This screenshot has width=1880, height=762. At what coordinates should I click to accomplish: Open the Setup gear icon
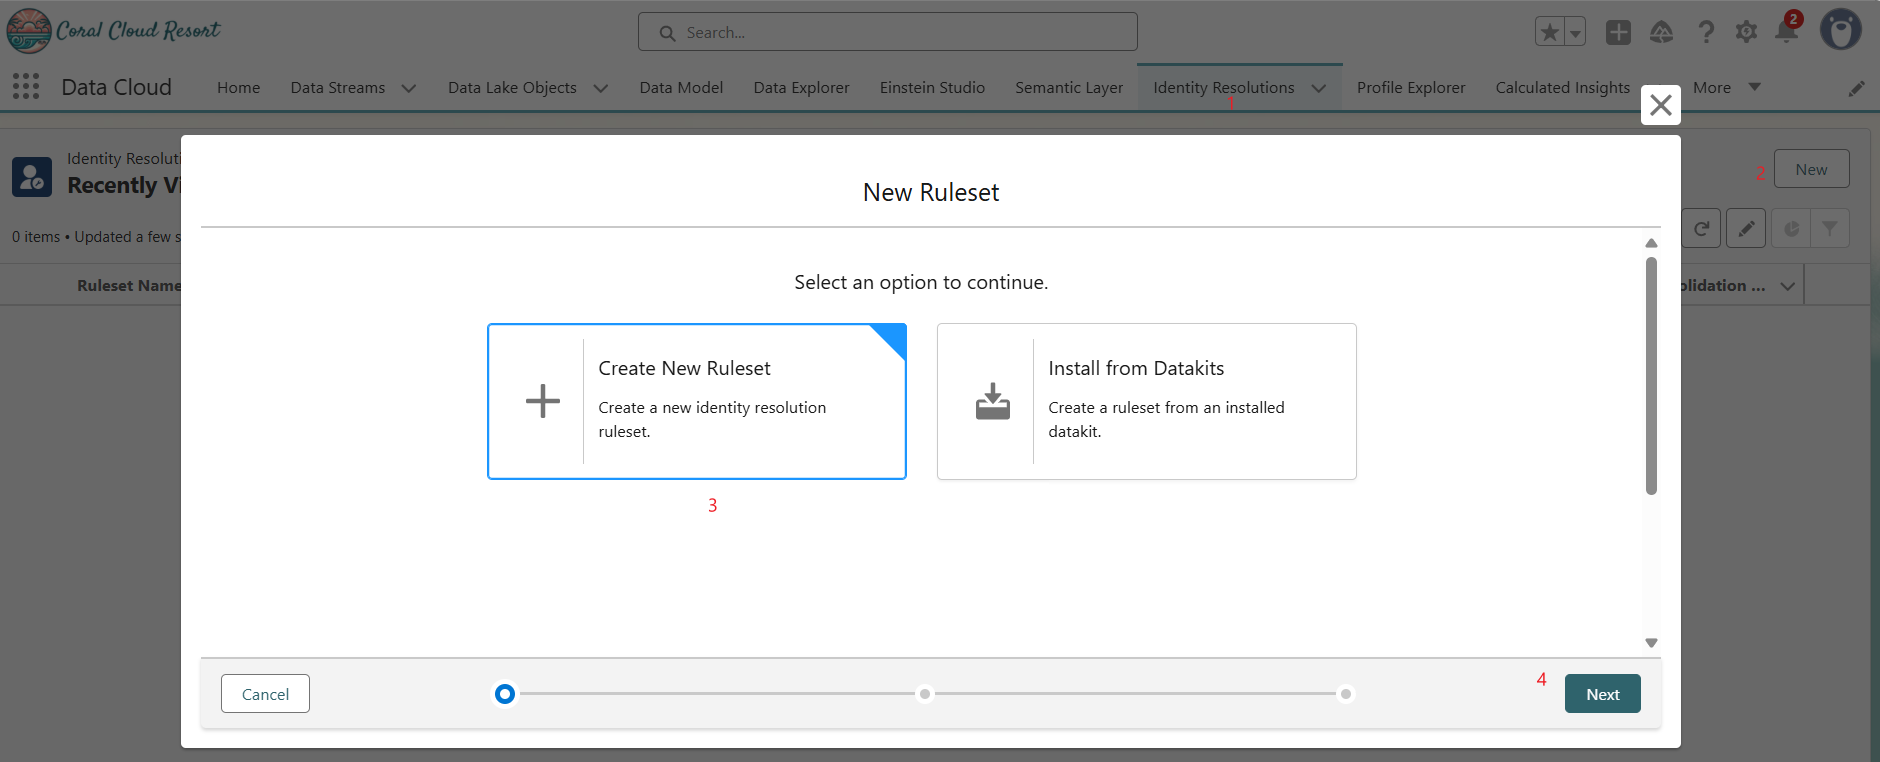click(1746, 32)
